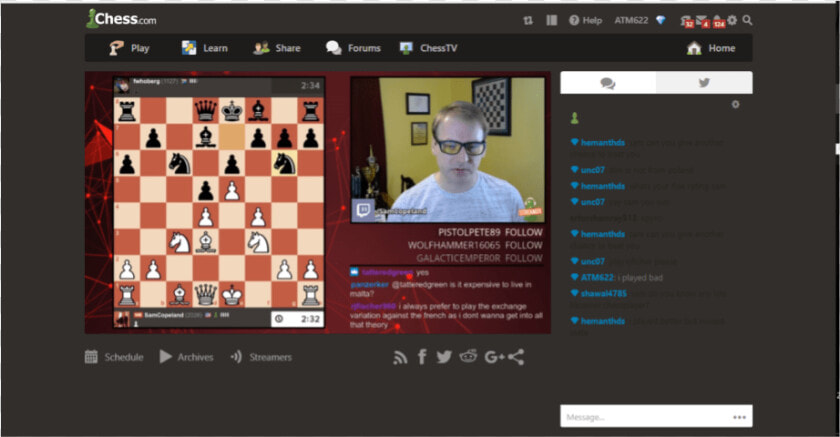
Task: Click into the Message input field
Action: tap(656, 416)
